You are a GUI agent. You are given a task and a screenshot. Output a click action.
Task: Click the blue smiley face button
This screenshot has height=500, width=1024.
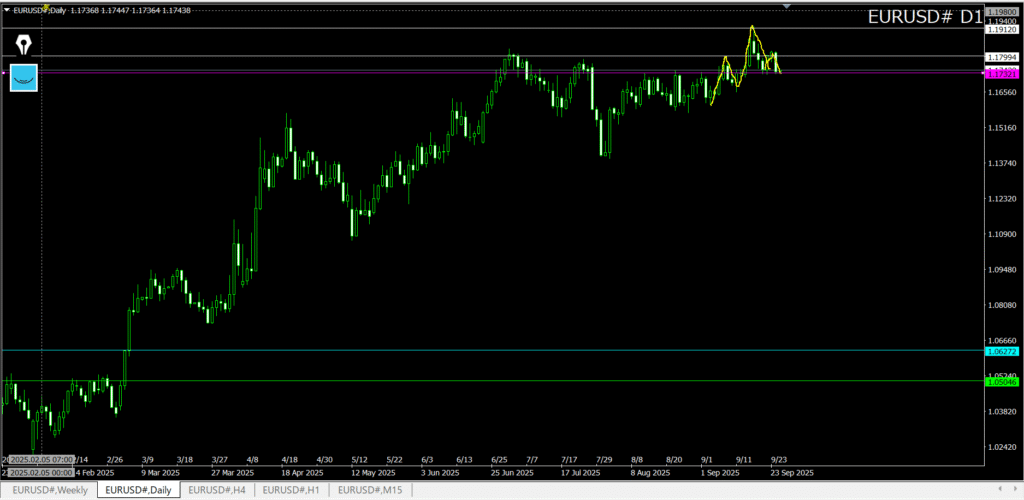(23, 77)
